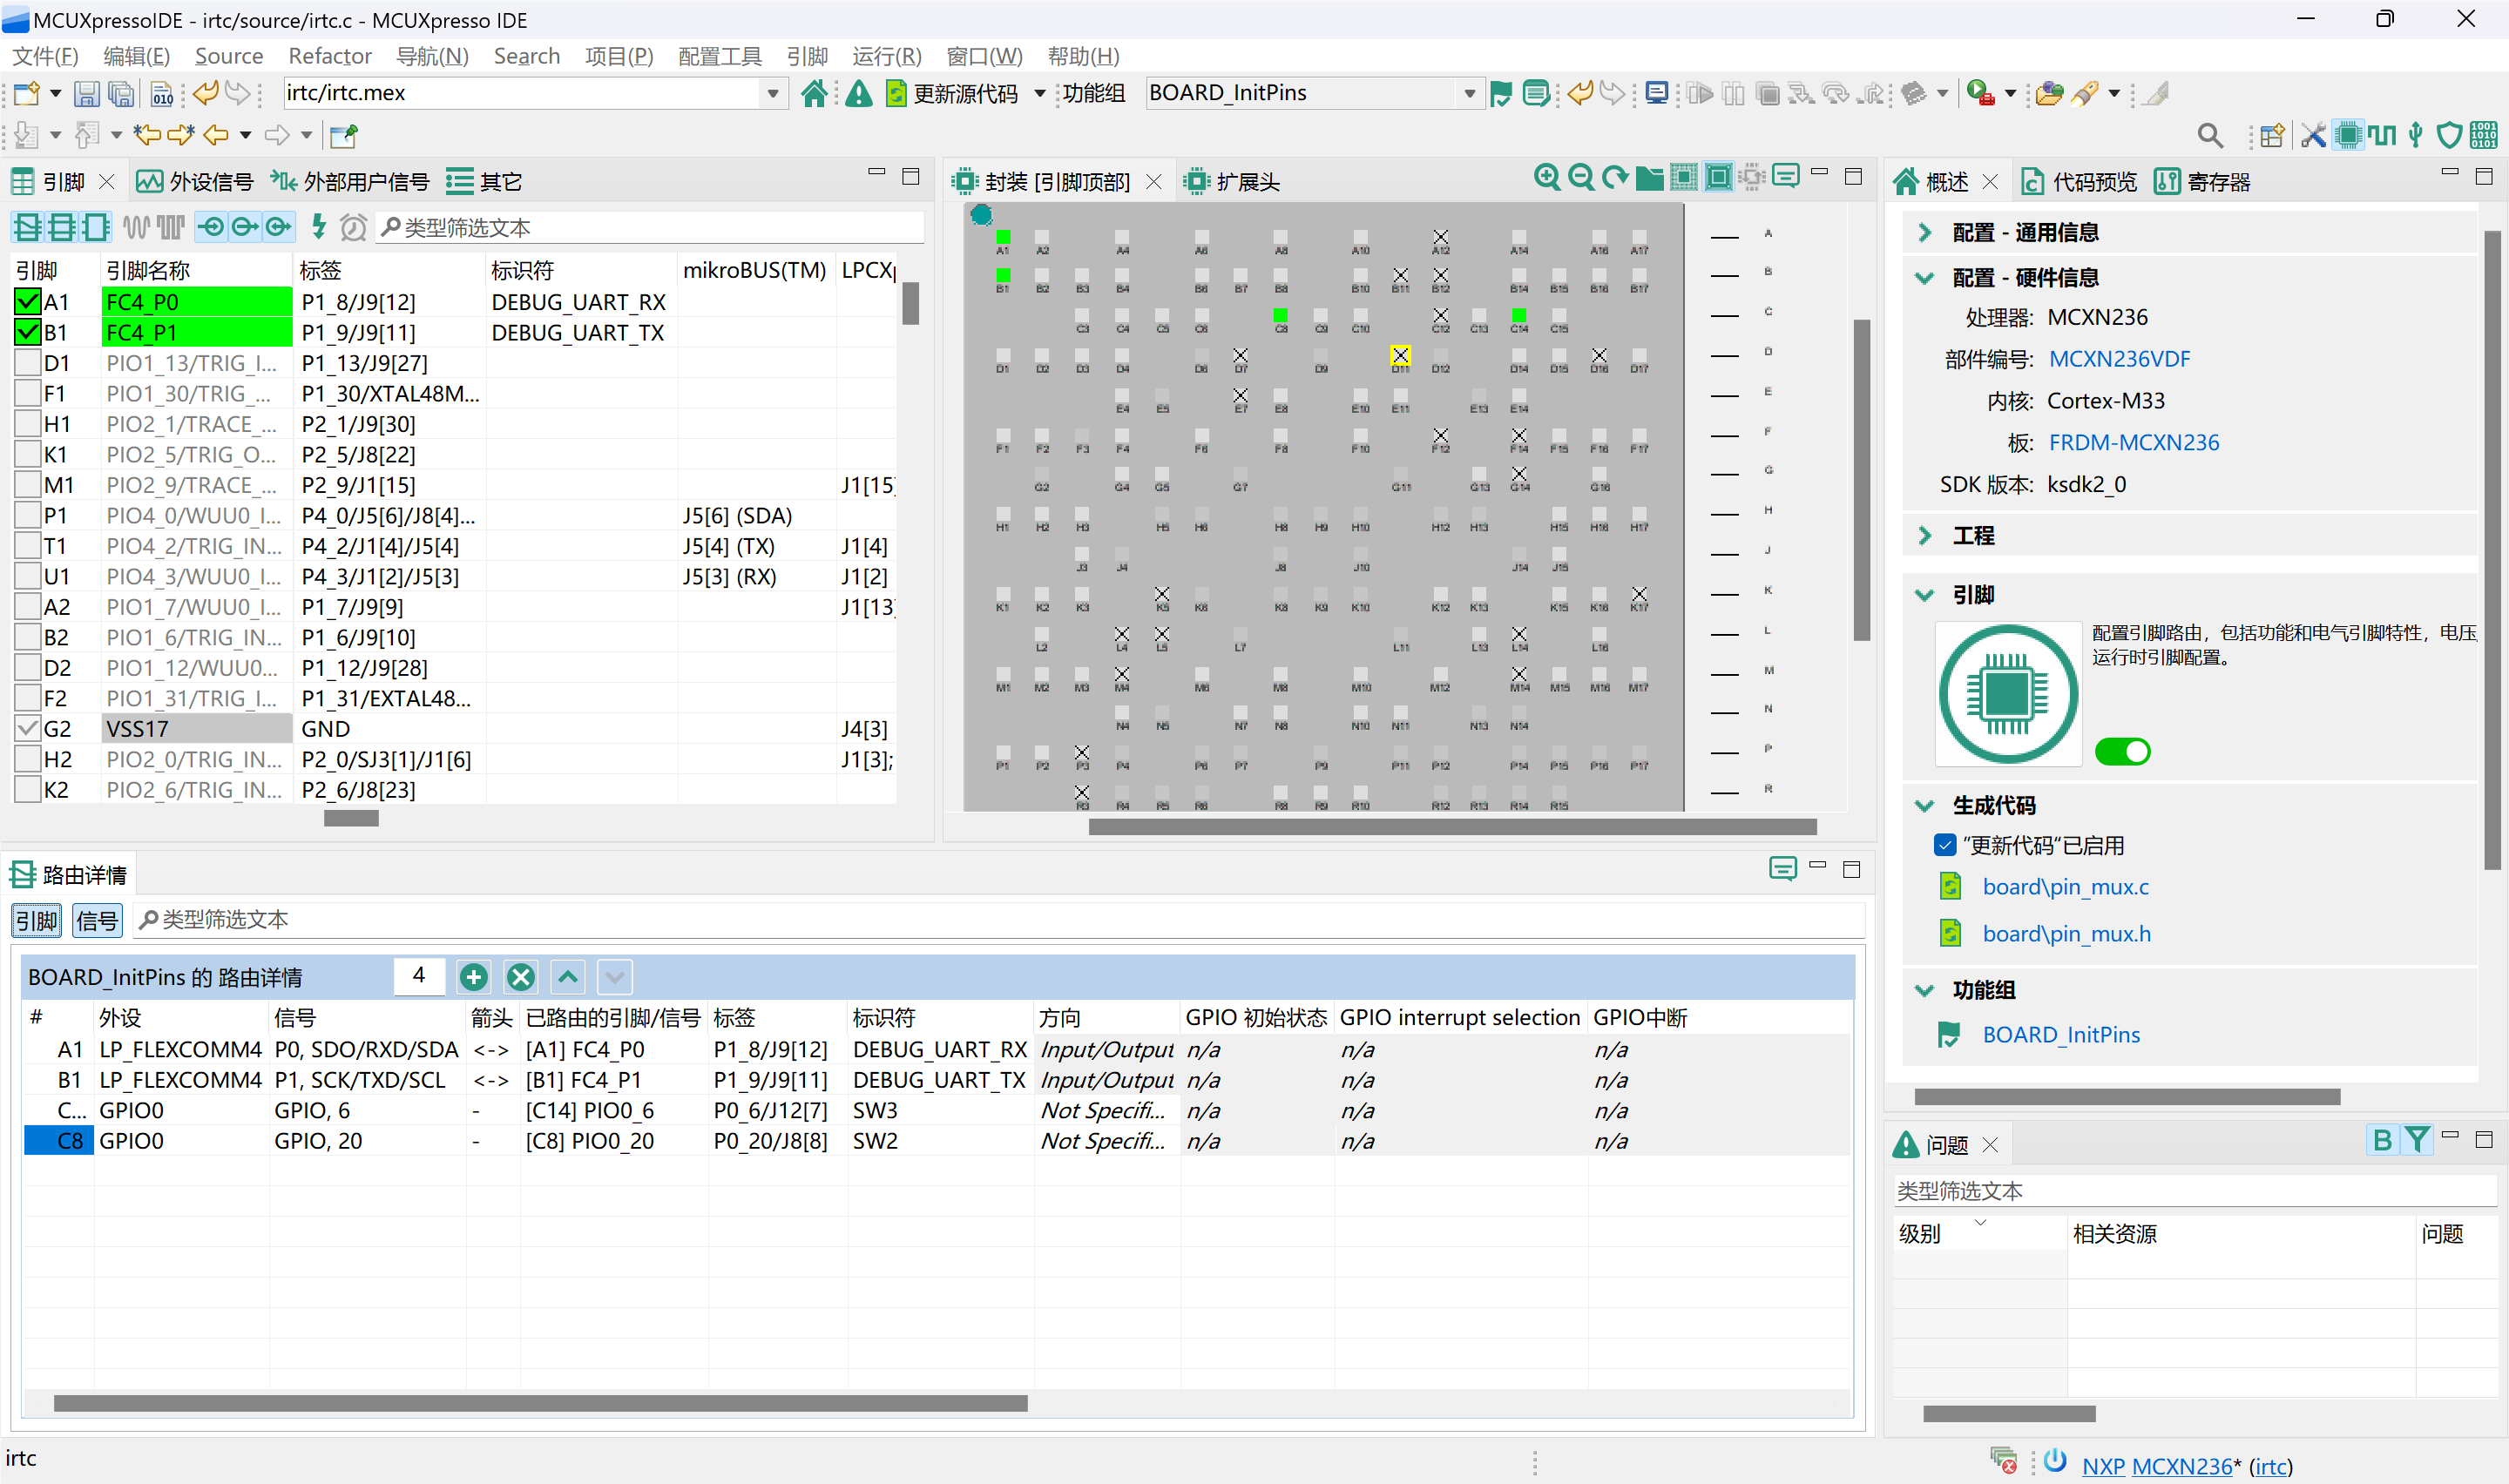Image resolution: width=2509 pixels, height=1484 pixels.
Task: Remove selected routing row with X icon
Action: click(x=520, y=977)
